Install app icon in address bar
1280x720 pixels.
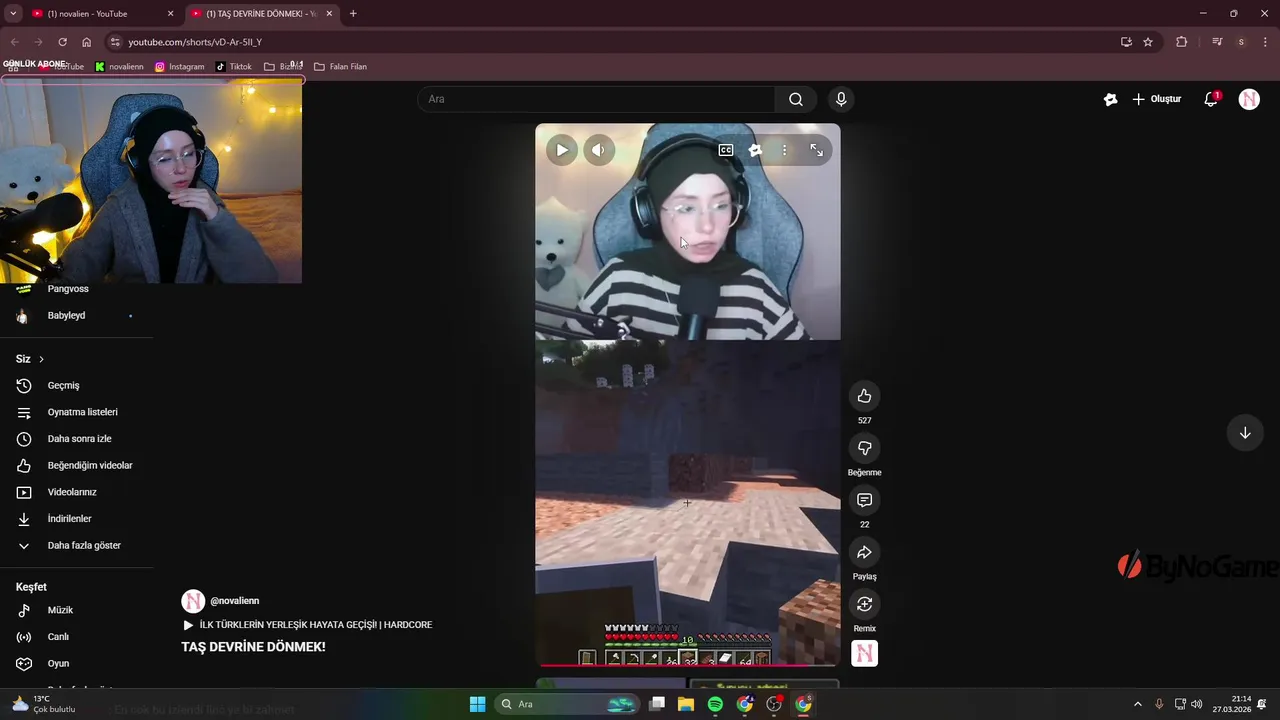pyautogui.click(x=1126, y=42)
